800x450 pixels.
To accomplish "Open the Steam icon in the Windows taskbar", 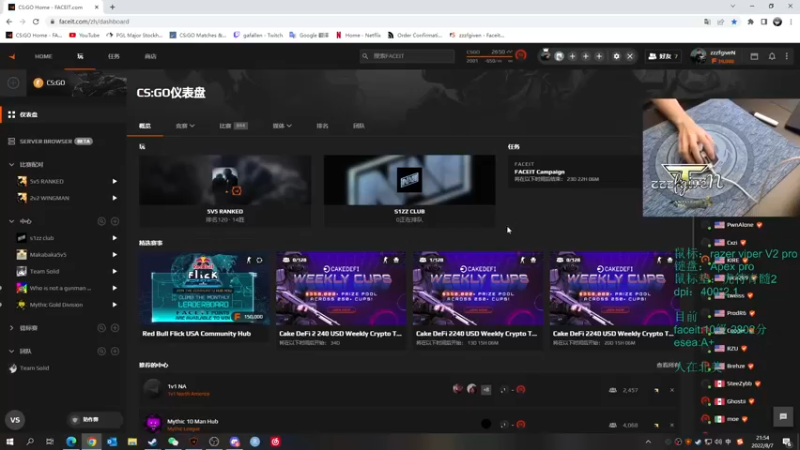I will coord(153,442).
